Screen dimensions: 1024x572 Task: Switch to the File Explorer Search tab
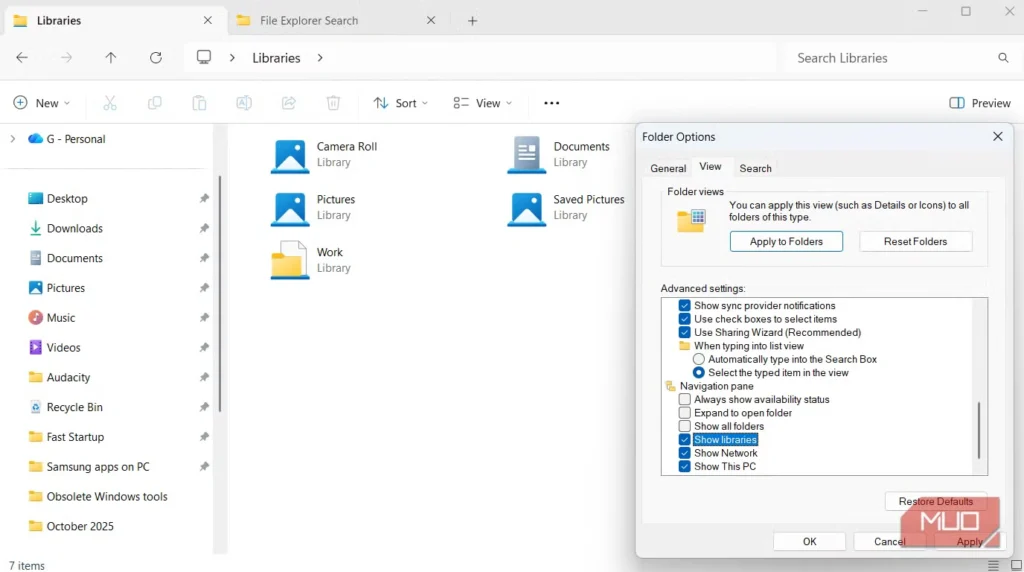(x=308, y=20)
